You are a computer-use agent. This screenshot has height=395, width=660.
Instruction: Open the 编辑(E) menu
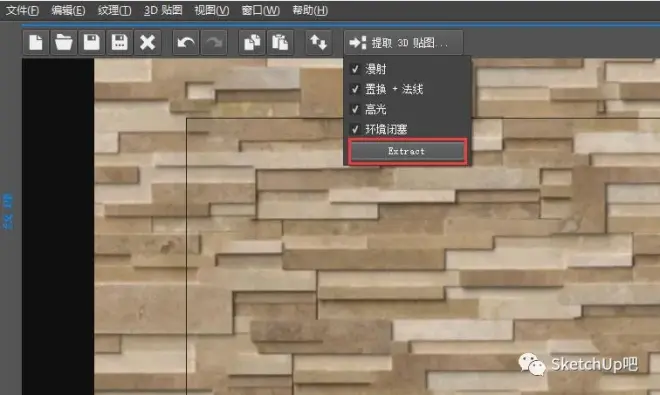click(68, 10)
